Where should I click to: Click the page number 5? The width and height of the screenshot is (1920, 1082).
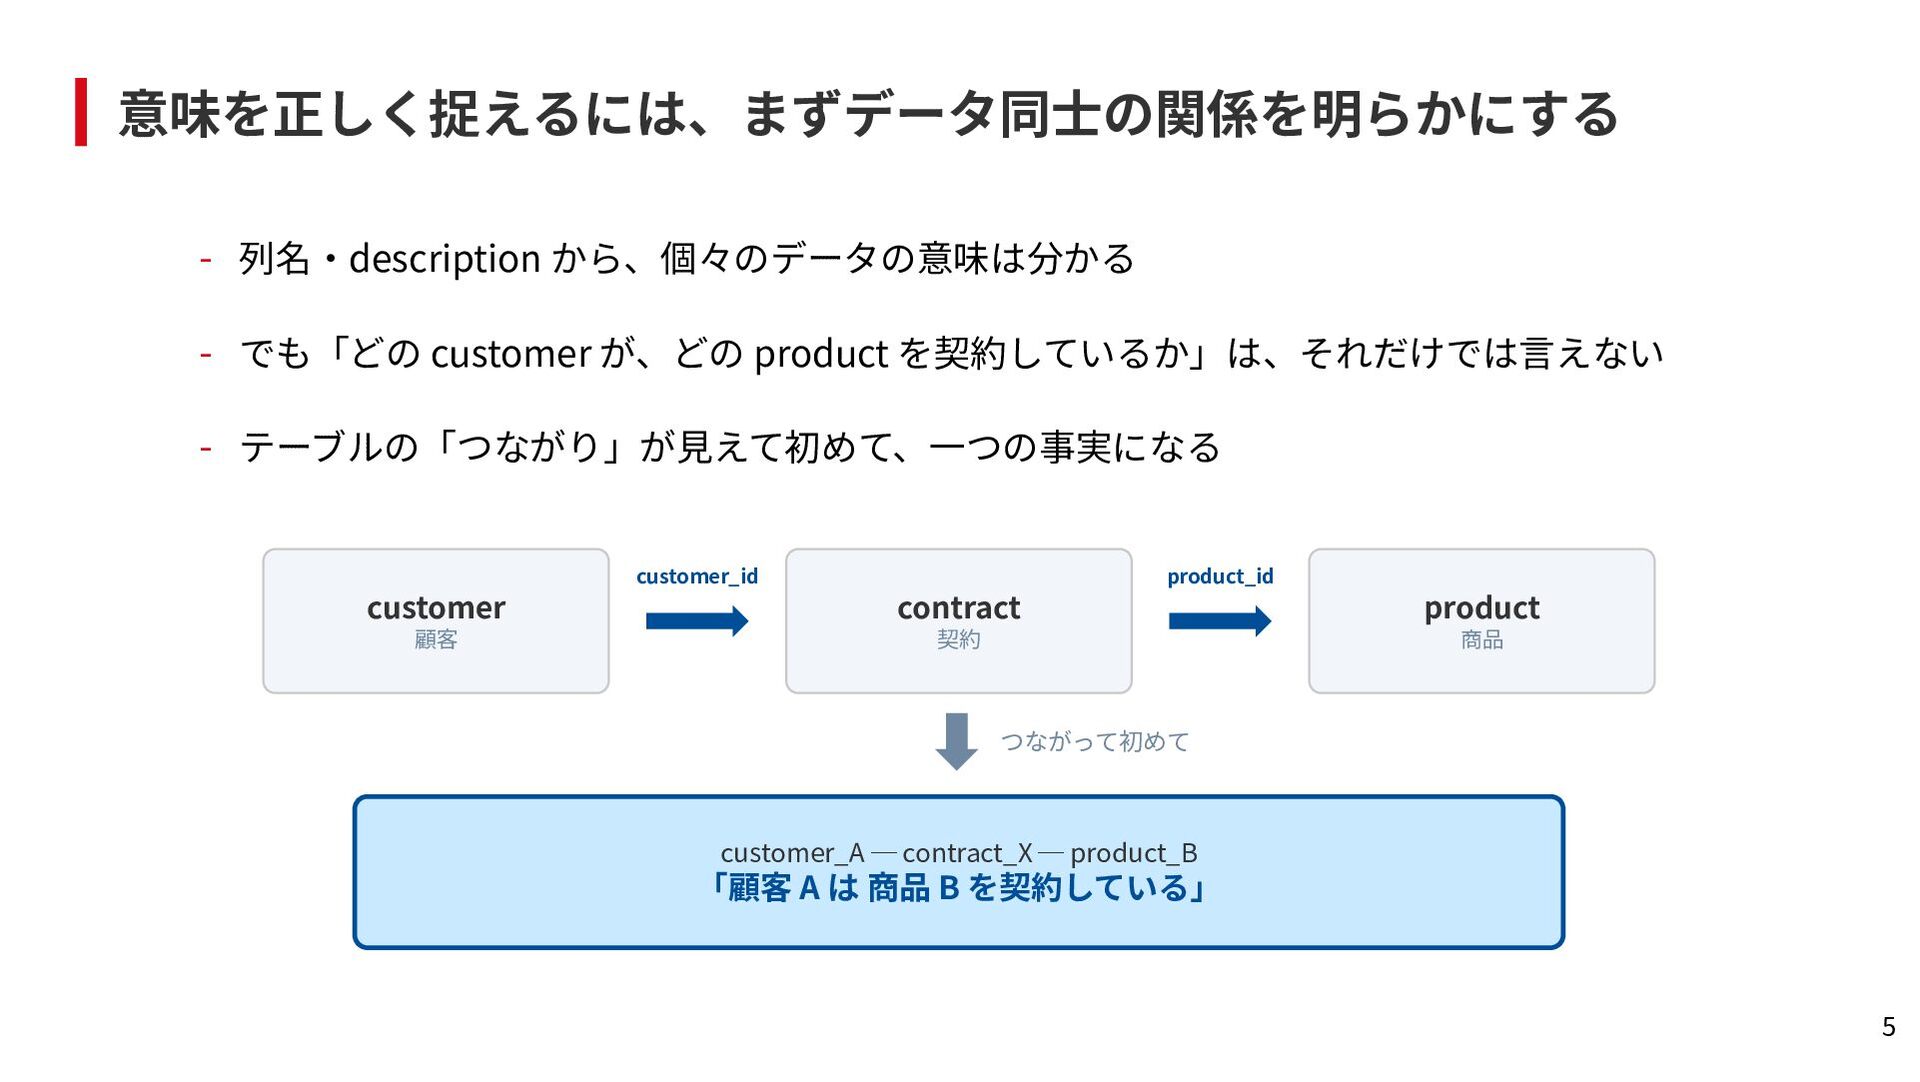[x=1888, y=1027]
